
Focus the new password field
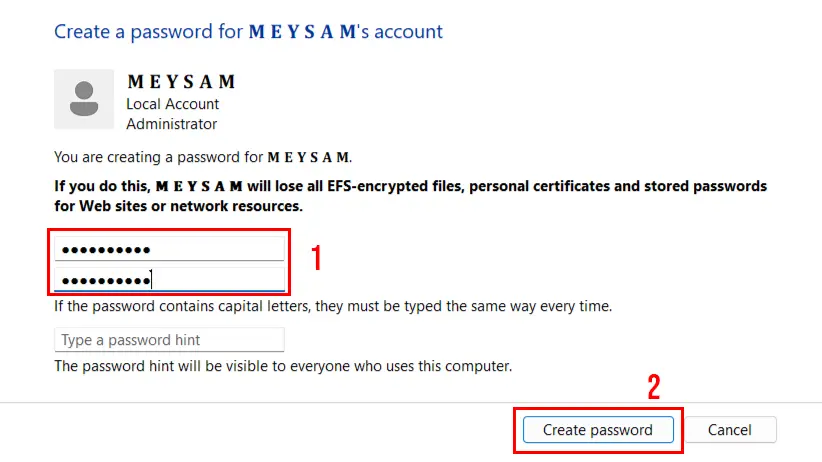(169, 248)
